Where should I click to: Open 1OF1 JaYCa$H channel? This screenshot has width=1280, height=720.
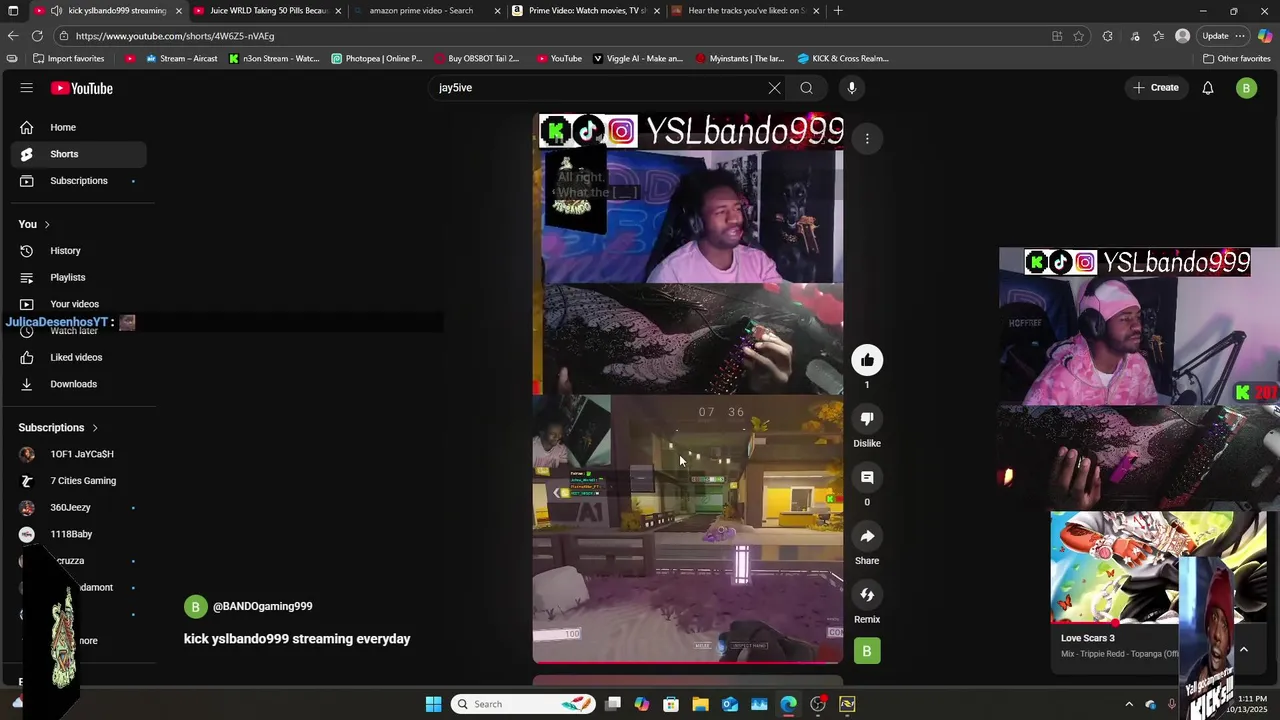pos(79,454)
